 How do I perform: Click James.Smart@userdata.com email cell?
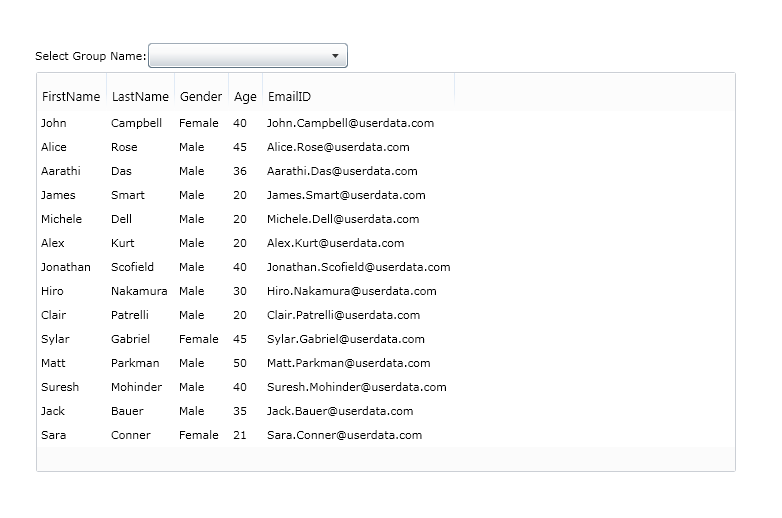click(346, 195)
